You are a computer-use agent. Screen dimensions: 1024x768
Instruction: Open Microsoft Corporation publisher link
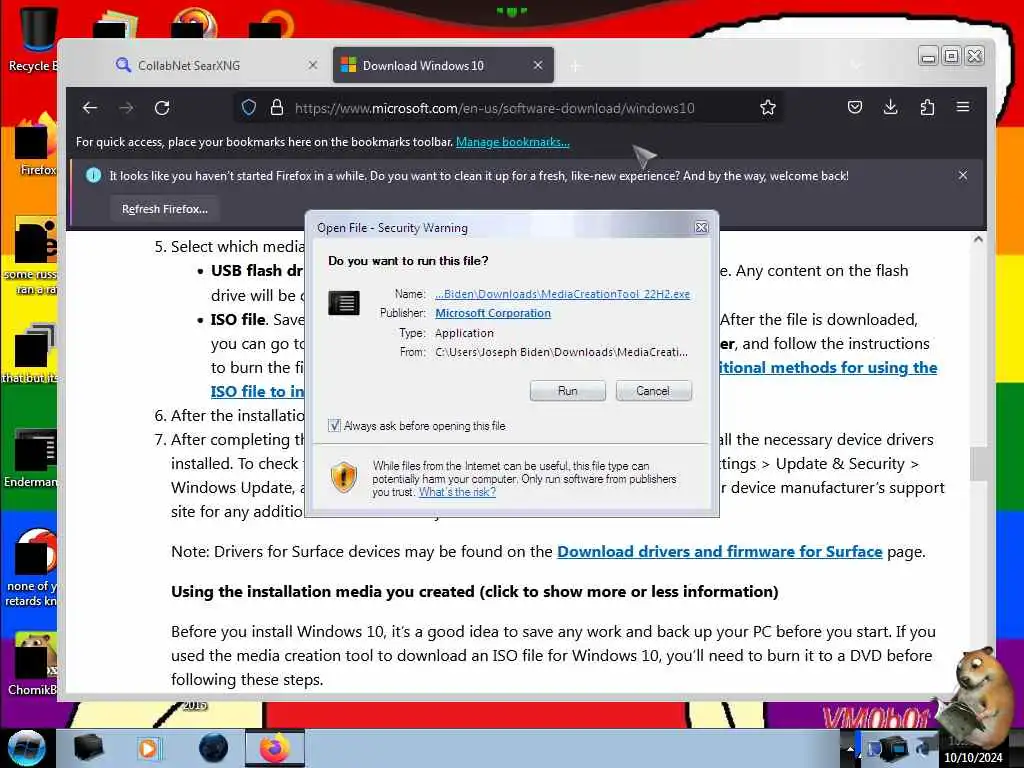pyautogui.click(x=493, y=313)
